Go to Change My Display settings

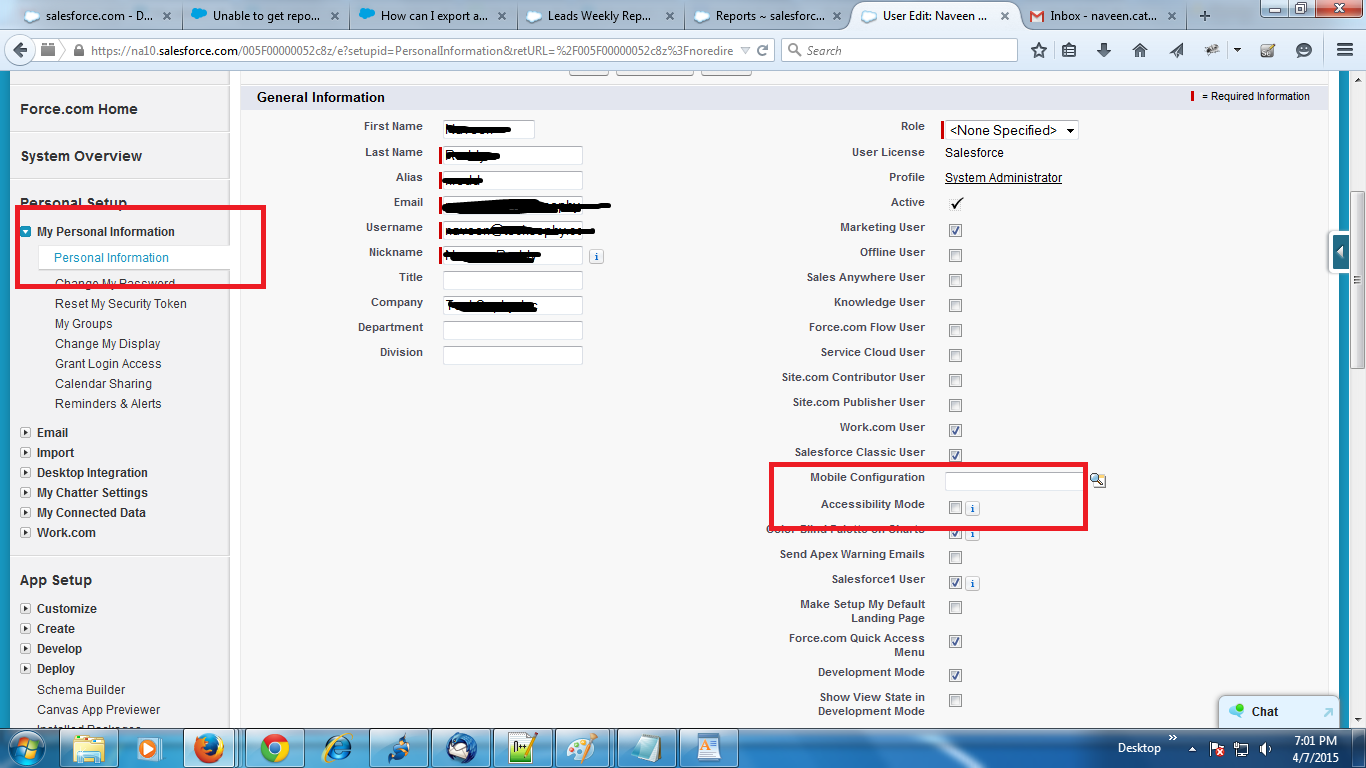coord(108,344)
